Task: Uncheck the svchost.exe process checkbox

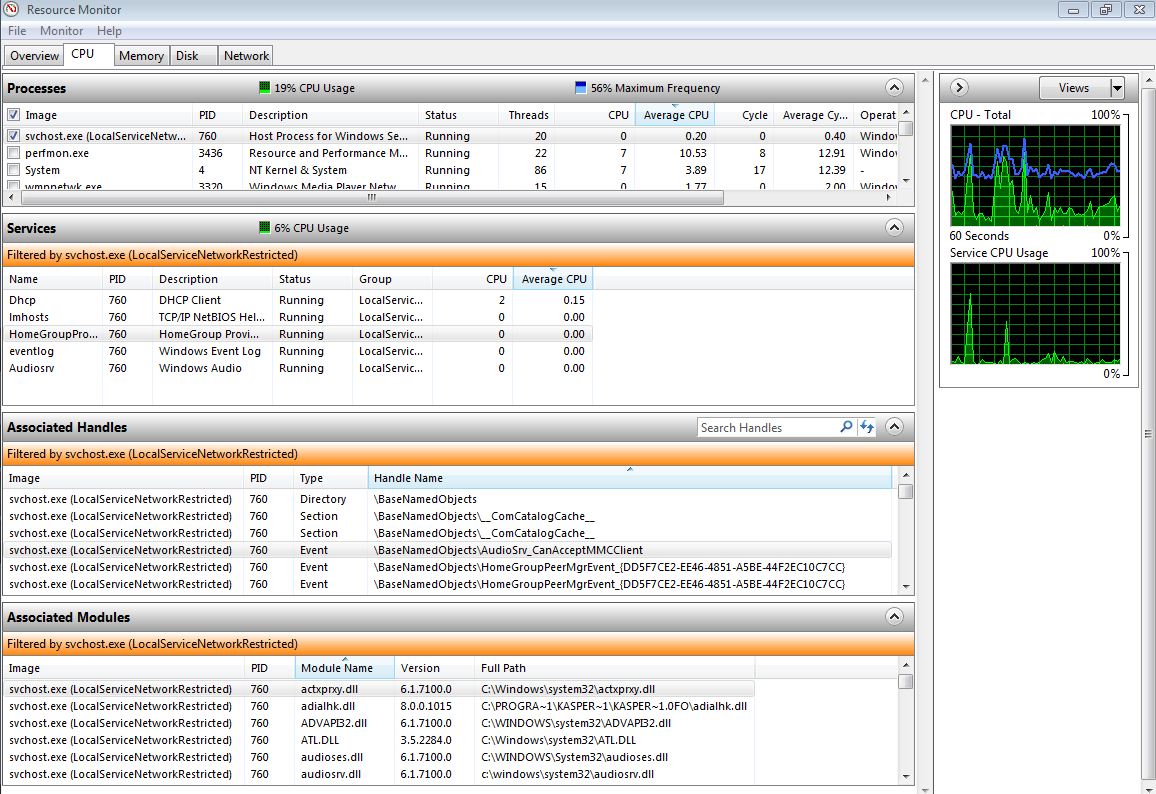Action: click(13, 136)
